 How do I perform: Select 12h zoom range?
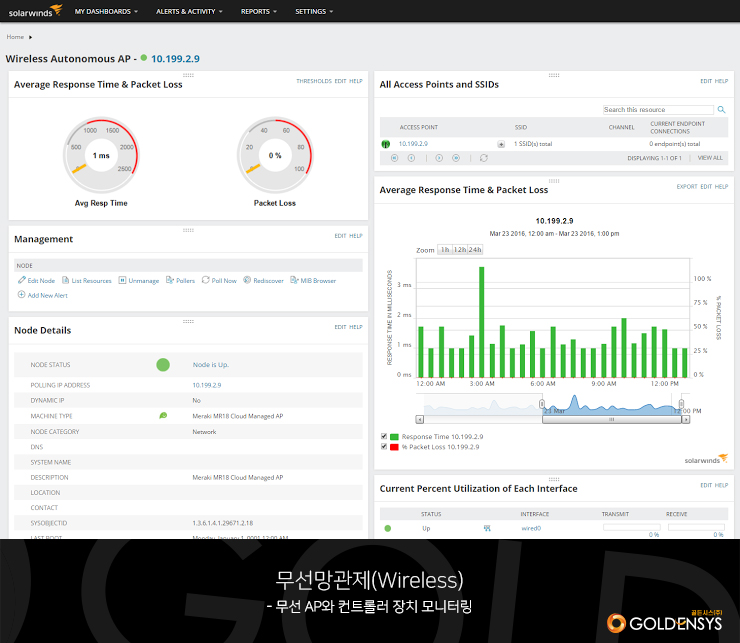(460, 249)
